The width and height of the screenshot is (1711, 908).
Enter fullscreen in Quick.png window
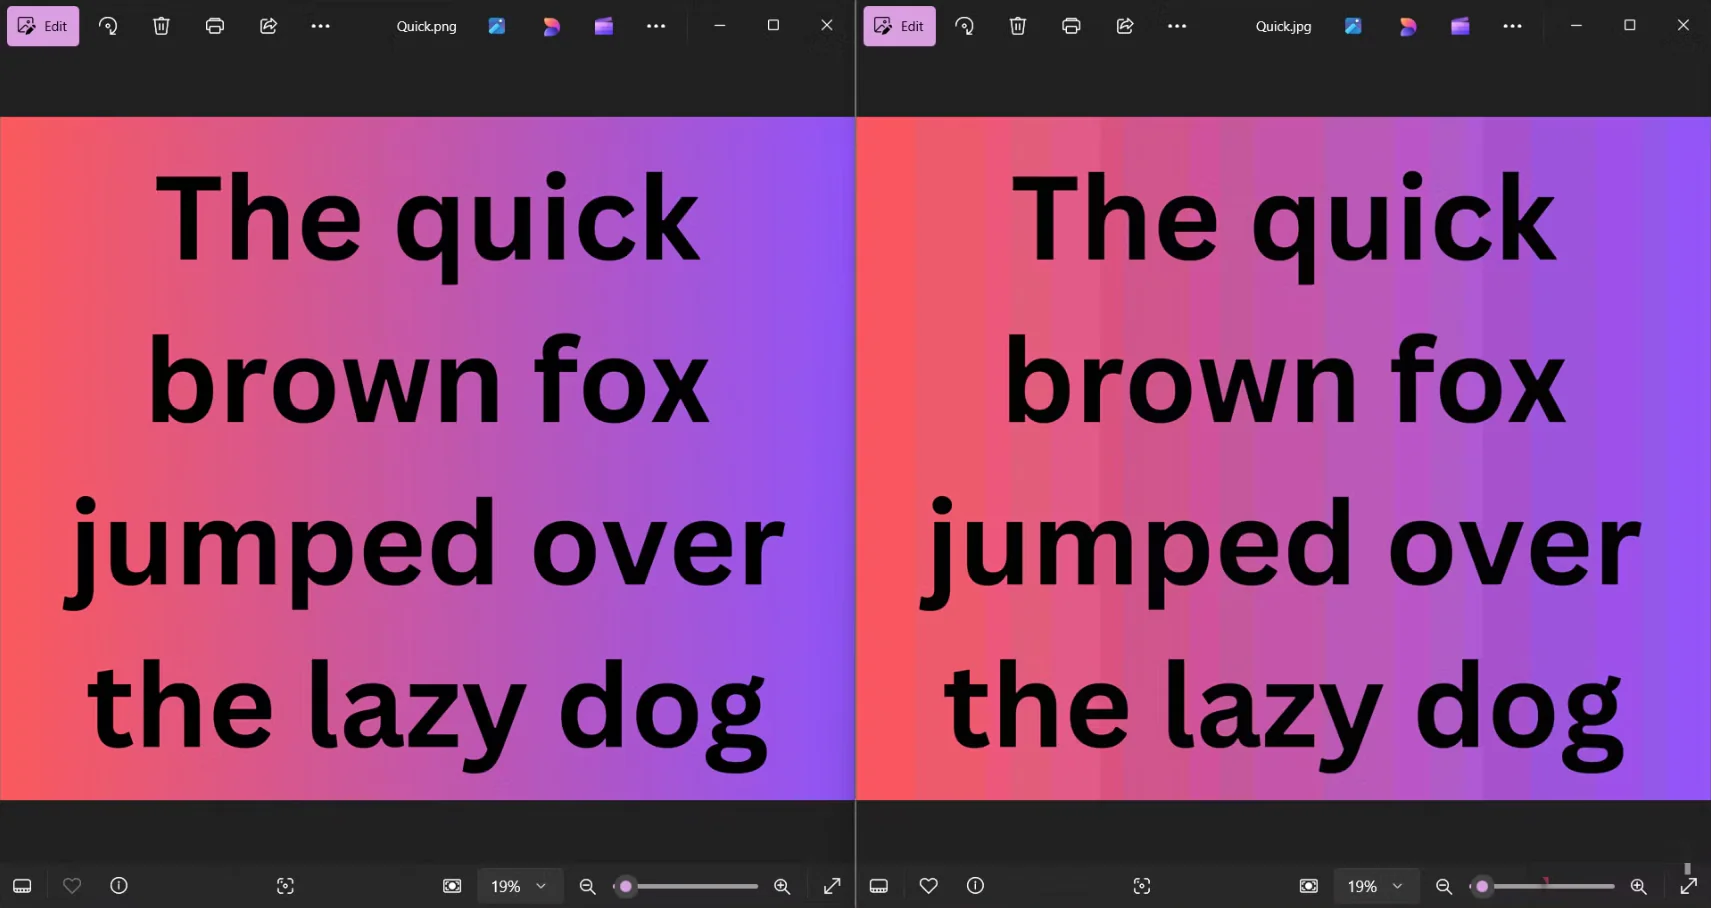832,886
